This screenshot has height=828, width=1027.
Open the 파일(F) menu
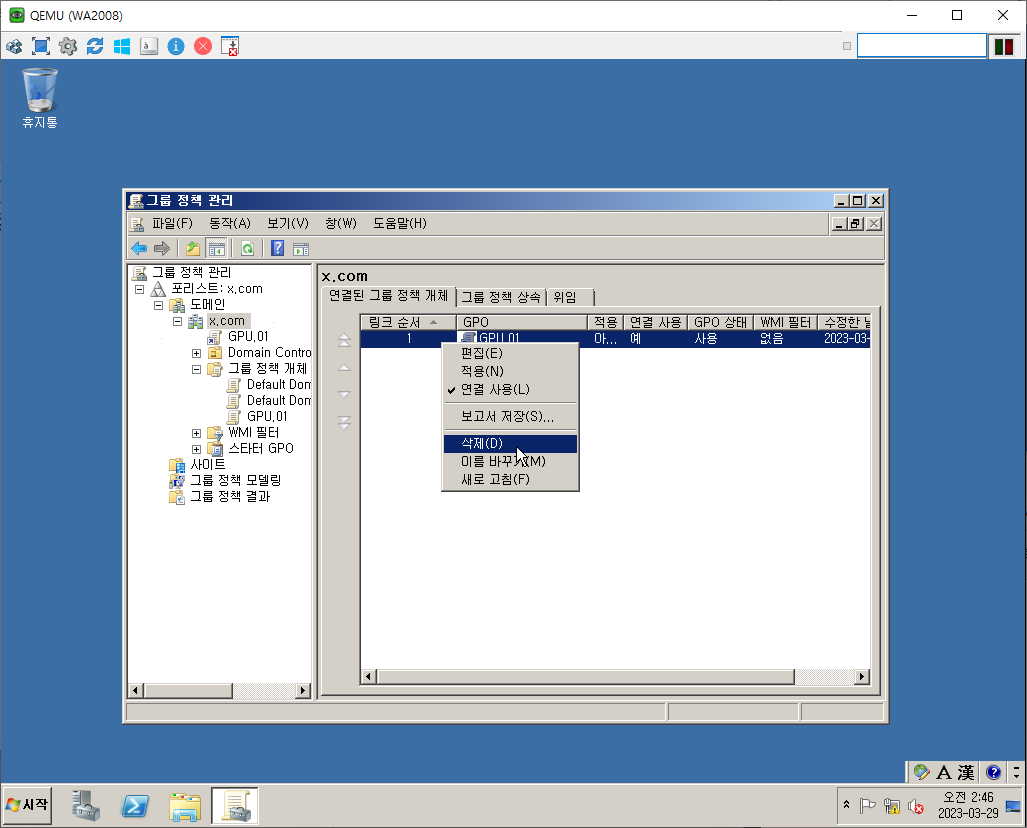coord(172,223)
